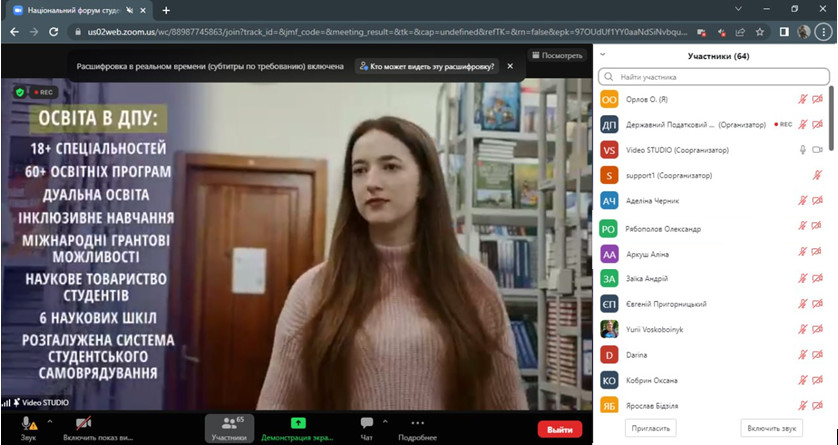Viewport: 838px width, 445px height.
Task: Turn on video with the camera icon
Action: [x=84, y=423]
